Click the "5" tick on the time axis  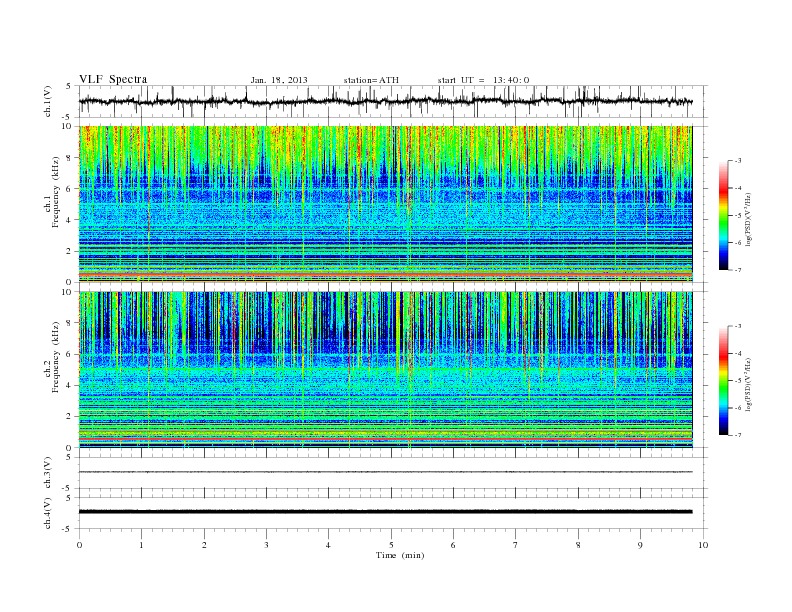[x=391, y=545]
